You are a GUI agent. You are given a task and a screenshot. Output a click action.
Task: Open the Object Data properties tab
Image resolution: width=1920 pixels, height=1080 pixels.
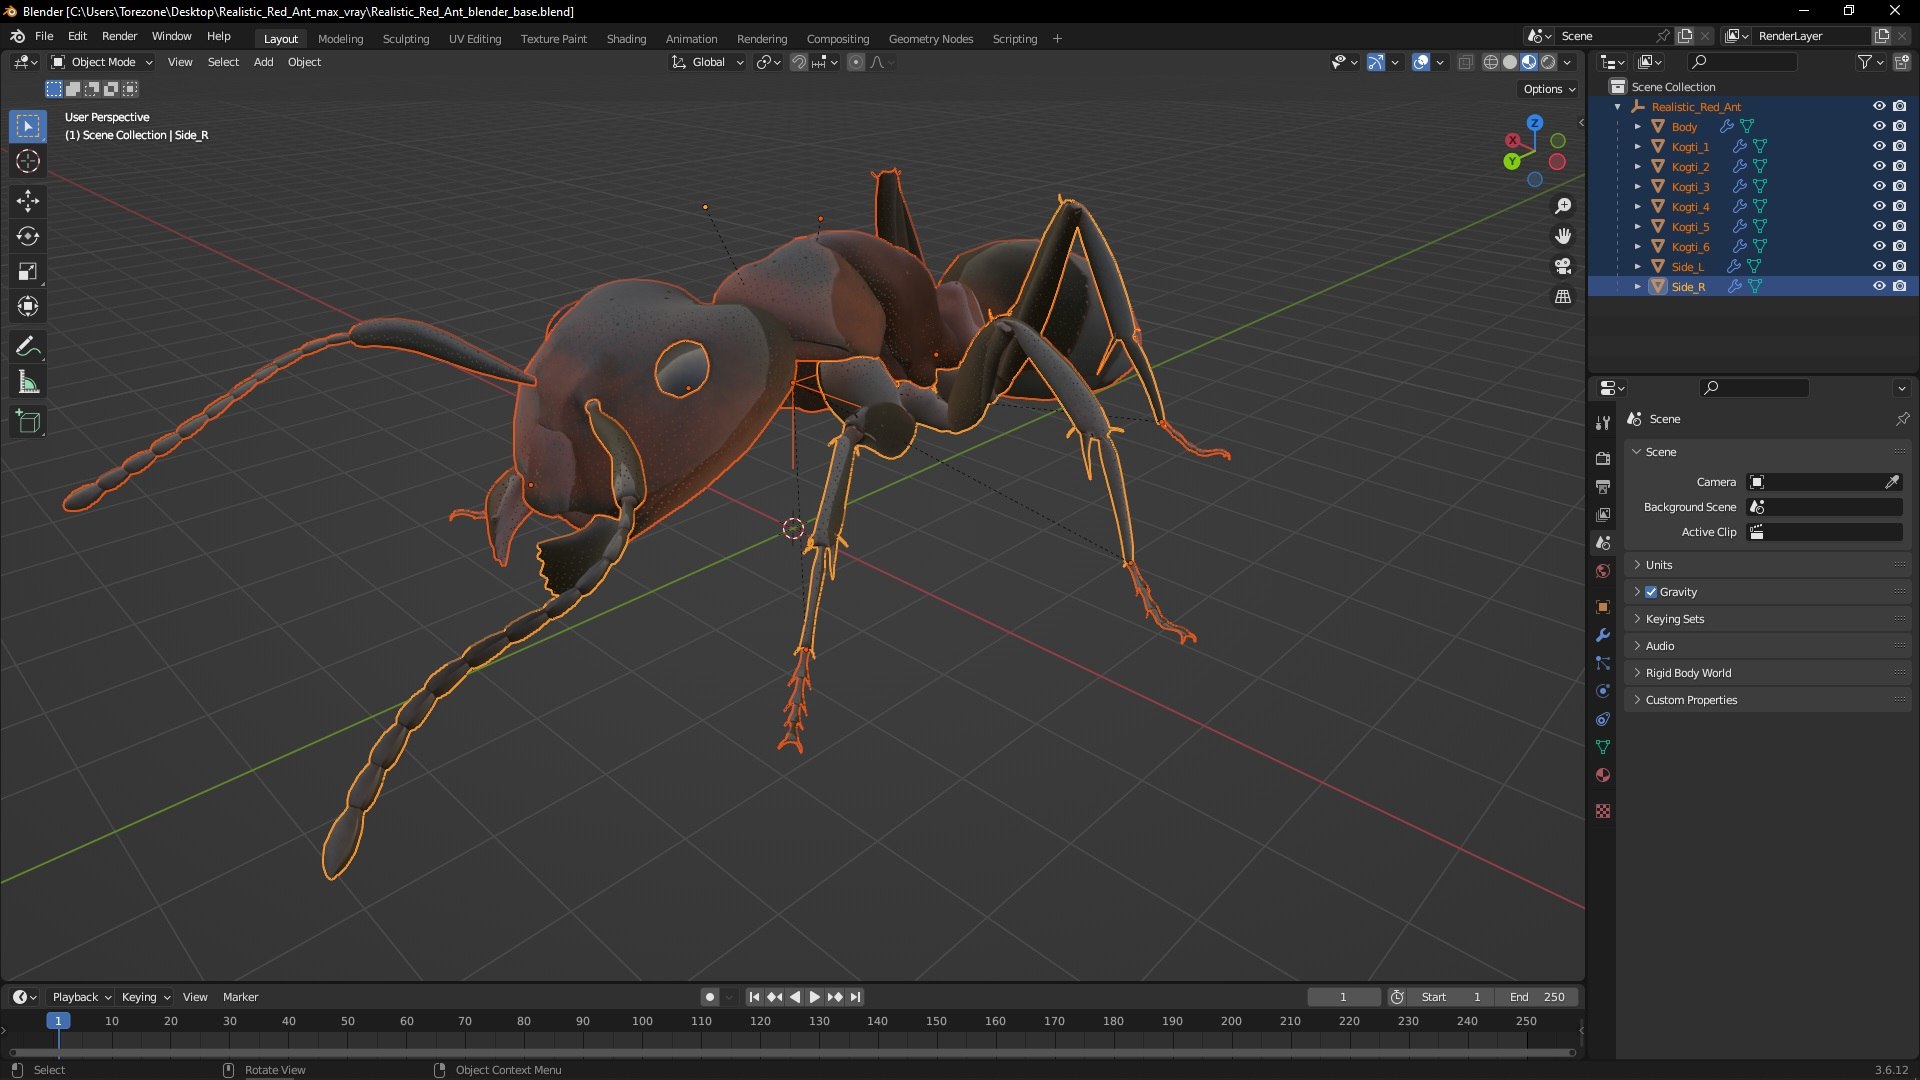1603,747
